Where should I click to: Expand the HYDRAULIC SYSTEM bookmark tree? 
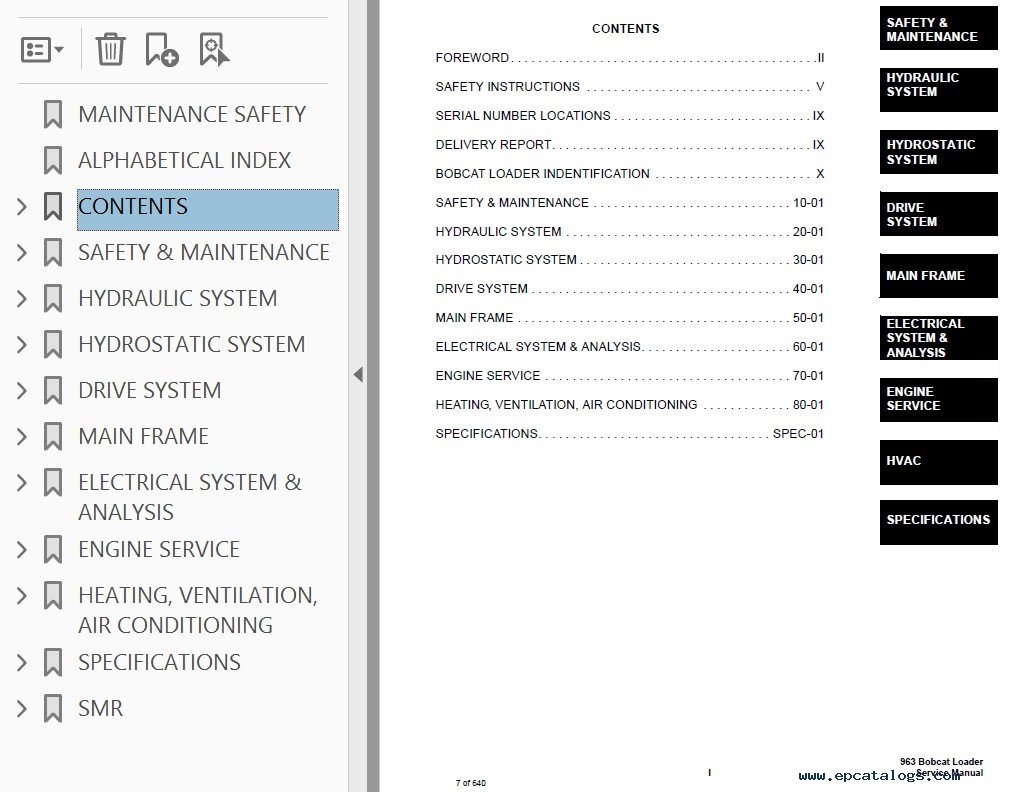pyautogui.click(x=22, y=299)
